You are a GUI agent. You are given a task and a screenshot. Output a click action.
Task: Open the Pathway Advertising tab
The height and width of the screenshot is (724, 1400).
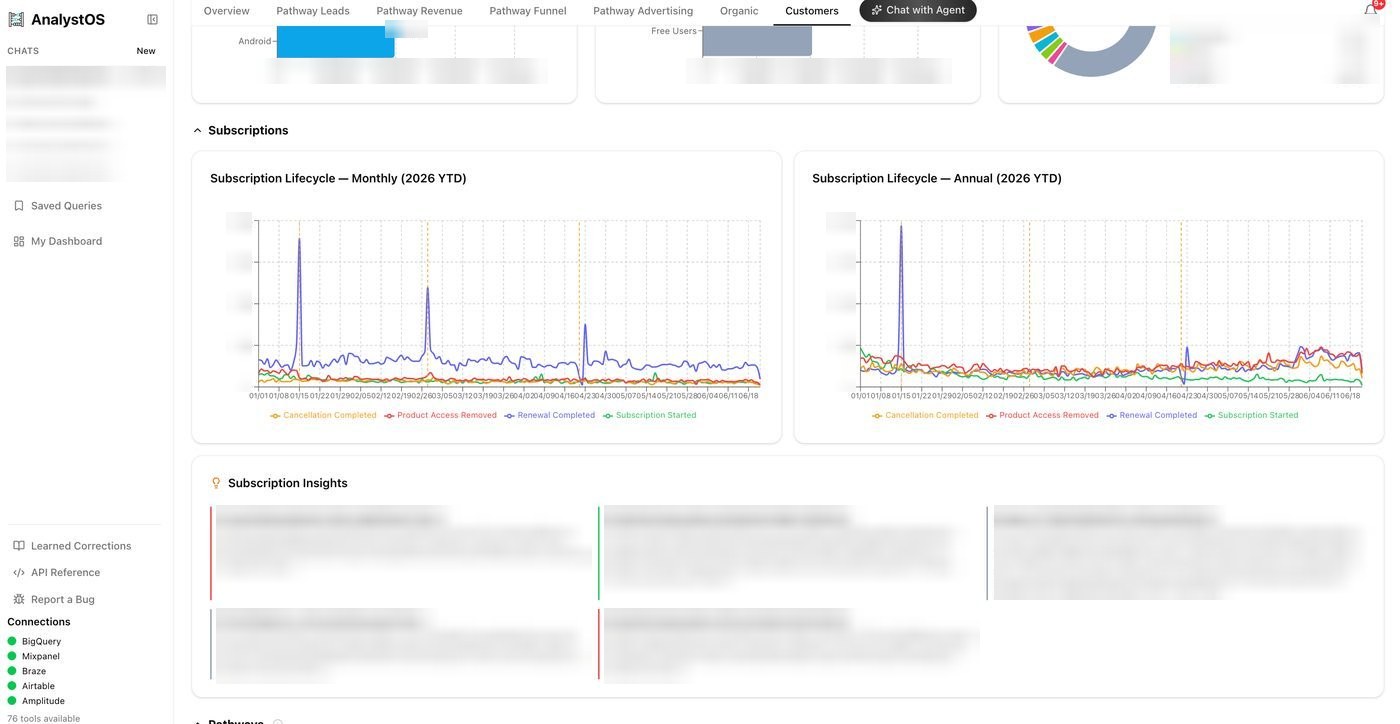click(643, 11)
